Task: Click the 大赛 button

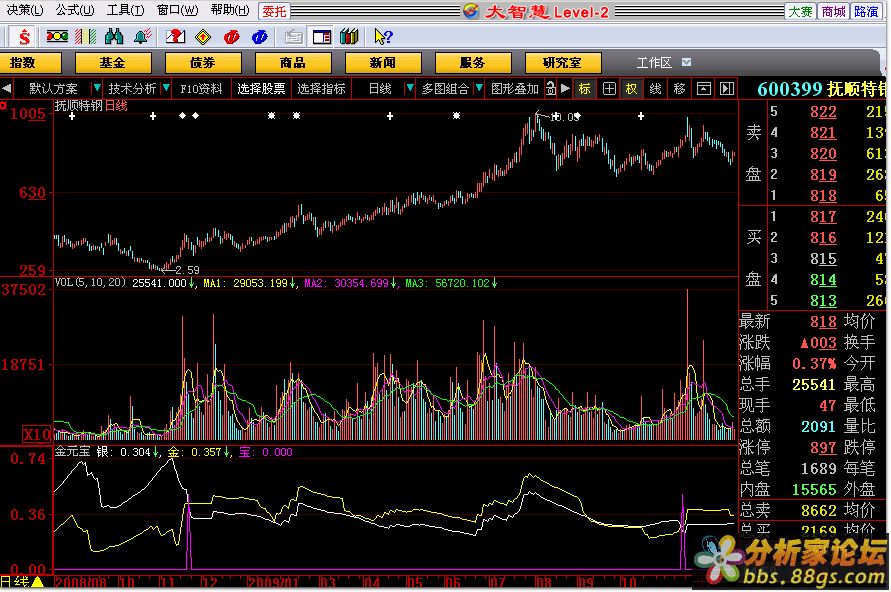Action: [801, 11]
